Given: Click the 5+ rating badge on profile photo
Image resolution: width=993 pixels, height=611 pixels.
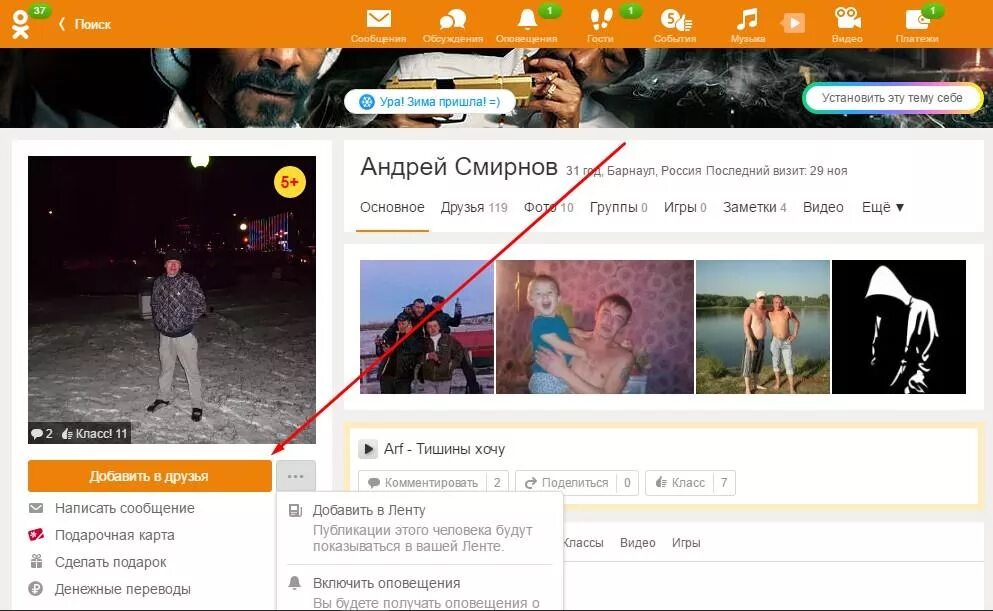Looking at the screenshot, I should point(289,182).
